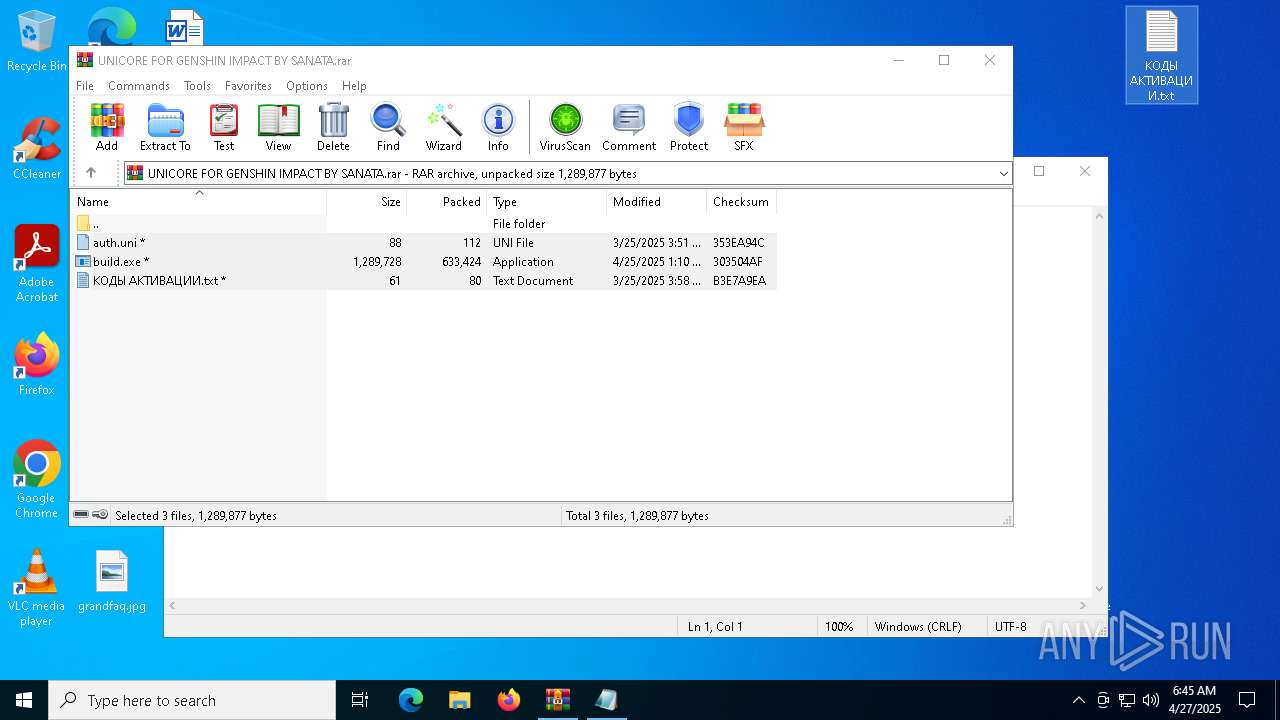Click the Extract To toolbar icon
The height and width of the screenshot is (720, 1280).
point(165,127)
